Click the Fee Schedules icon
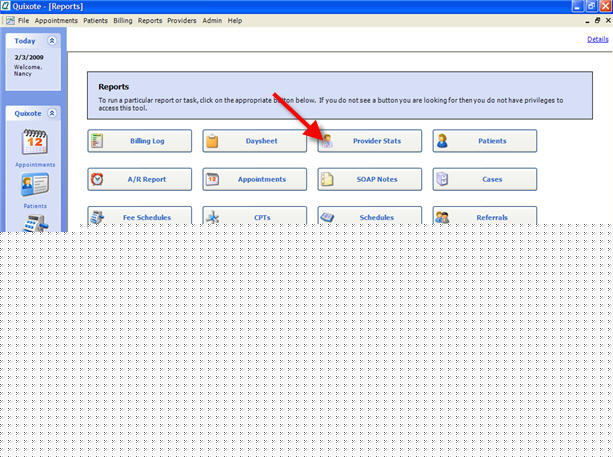This screenshot has height=457, width=613. coord(97,217)
